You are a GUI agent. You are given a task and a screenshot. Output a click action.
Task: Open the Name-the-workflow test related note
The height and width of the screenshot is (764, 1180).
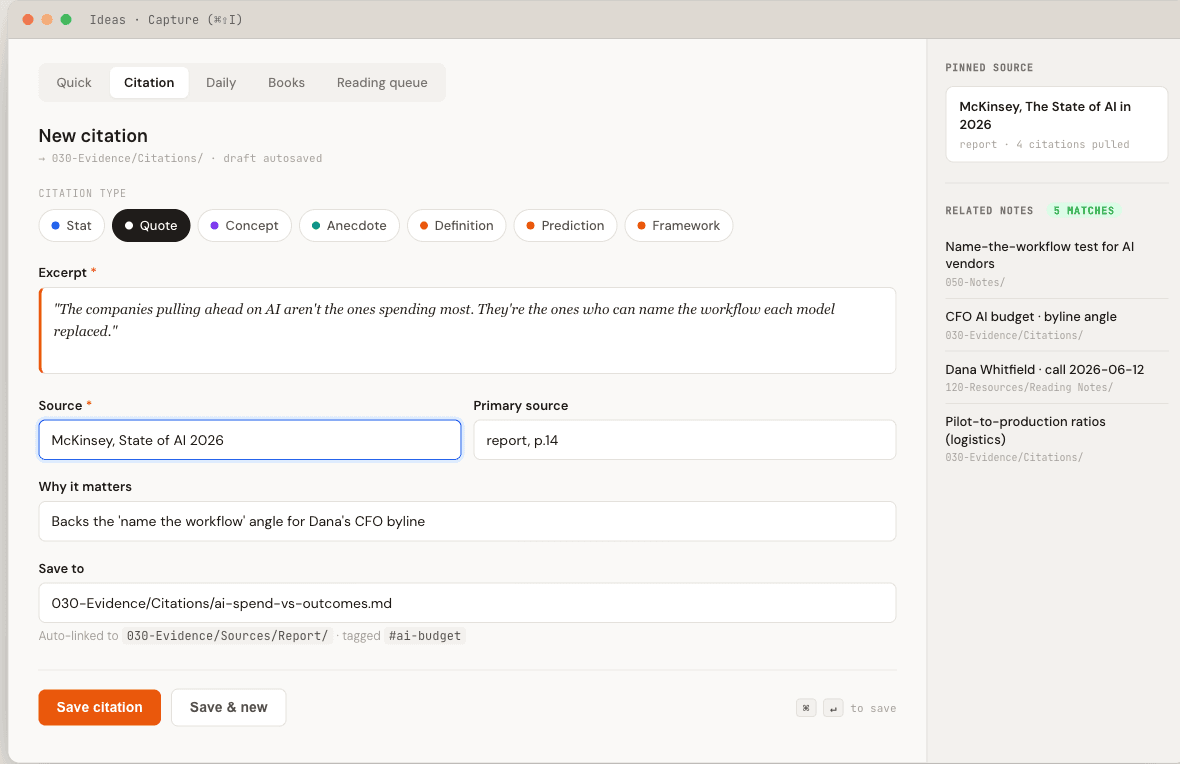pos(1057,263)
